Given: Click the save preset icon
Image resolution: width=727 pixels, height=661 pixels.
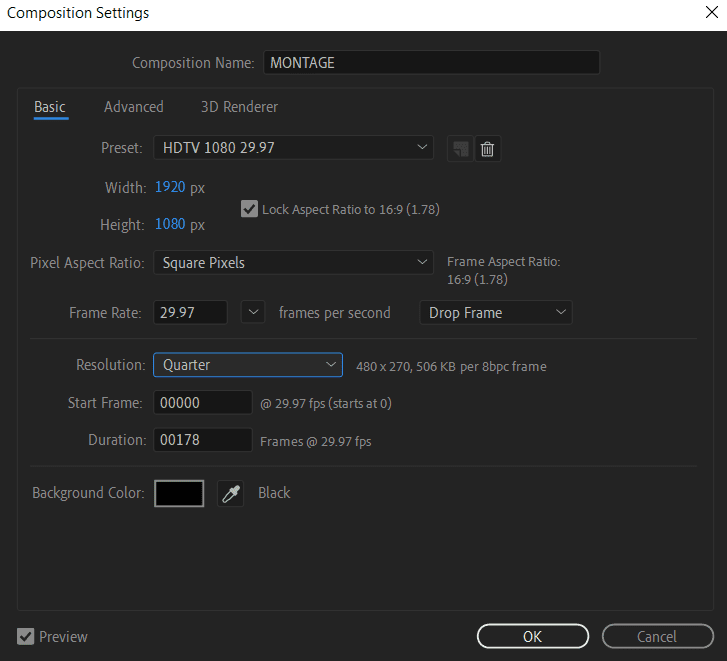Looking at the screenshot, I should (x=460, y=149).
